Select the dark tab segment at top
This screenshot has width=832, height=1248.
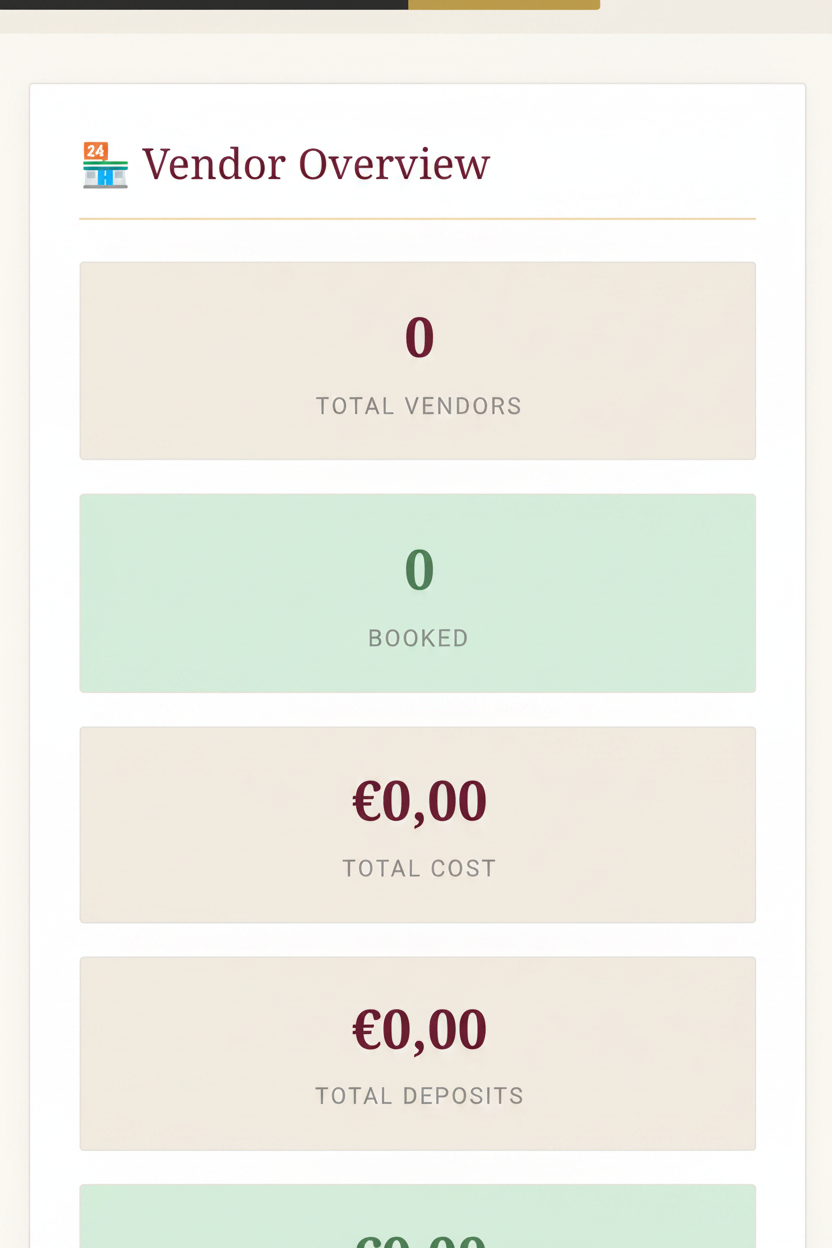[204, 5]
